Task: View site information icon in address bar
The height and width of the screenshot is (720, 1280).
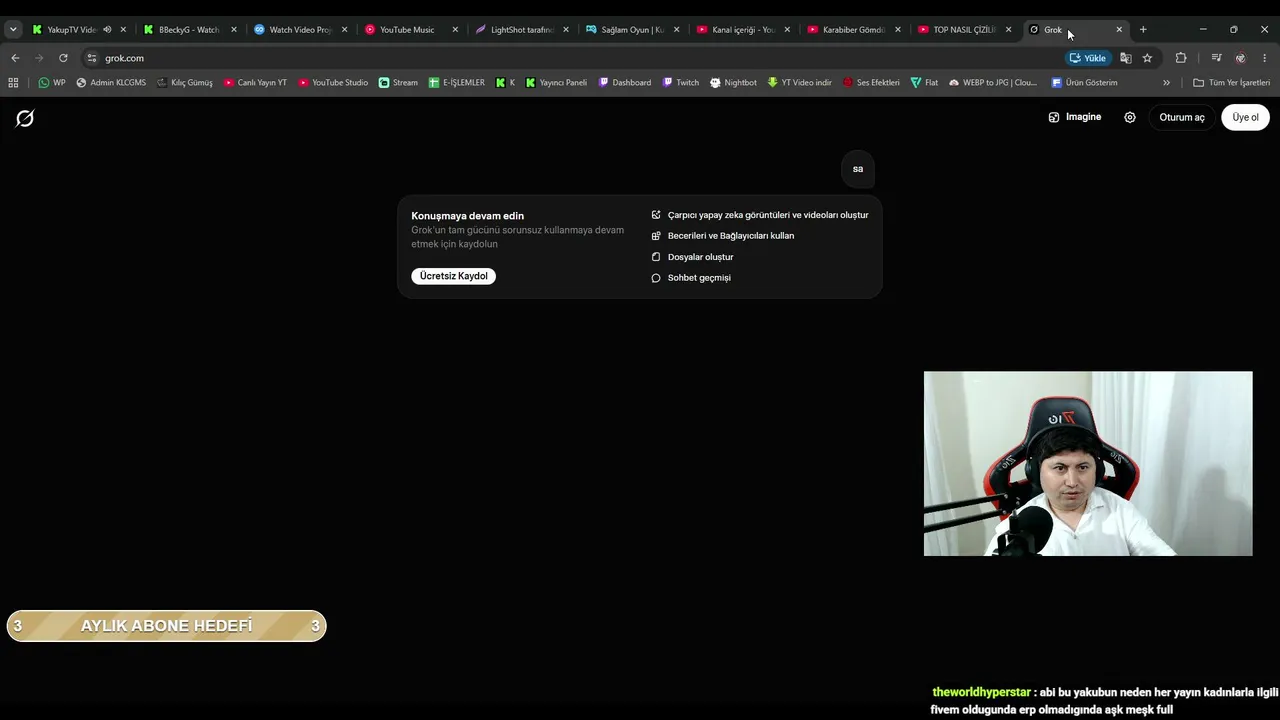Action: (x=92, y=58)
